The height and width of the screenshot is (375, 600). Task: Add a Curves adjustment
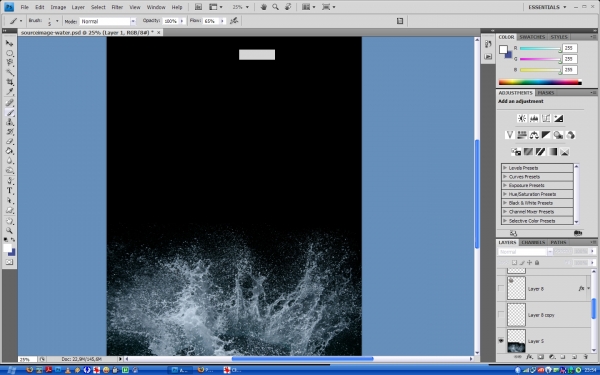tap(546, 118)
